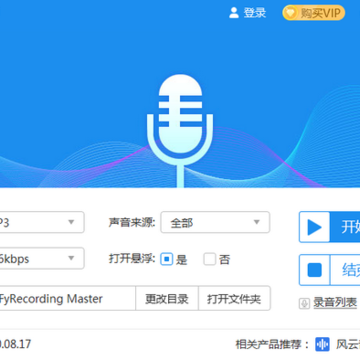
Task: Select 否 for 打开悬浮
Action: coord(210,259)
